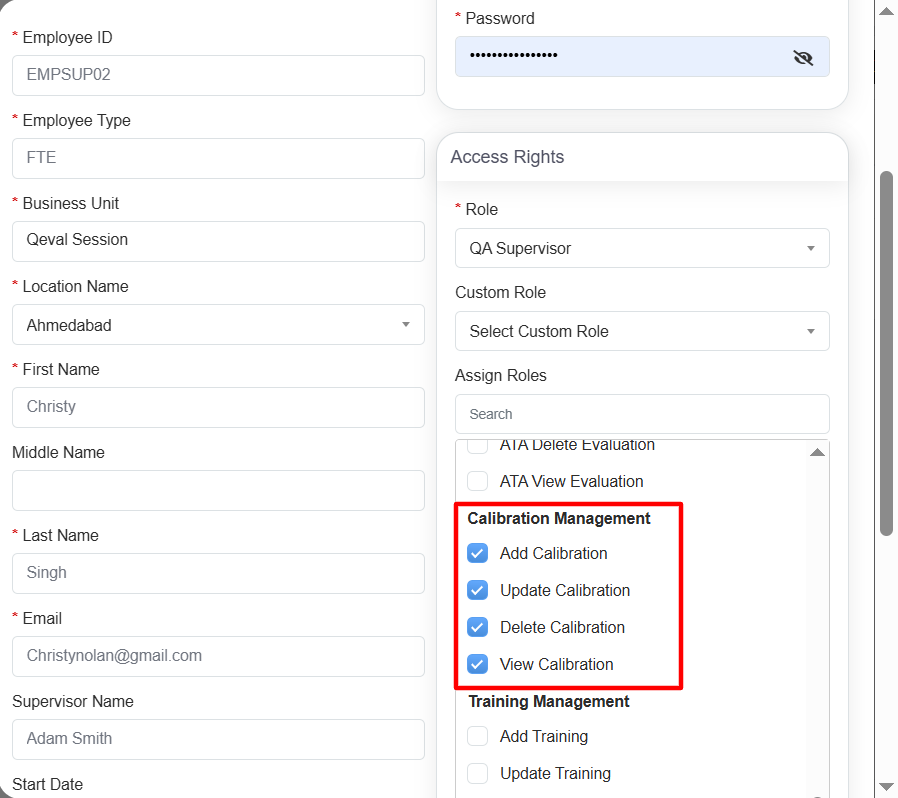898x798 pixels.
Task: Expand the Select Custom Role dropdown
Action: pos(641,331)
